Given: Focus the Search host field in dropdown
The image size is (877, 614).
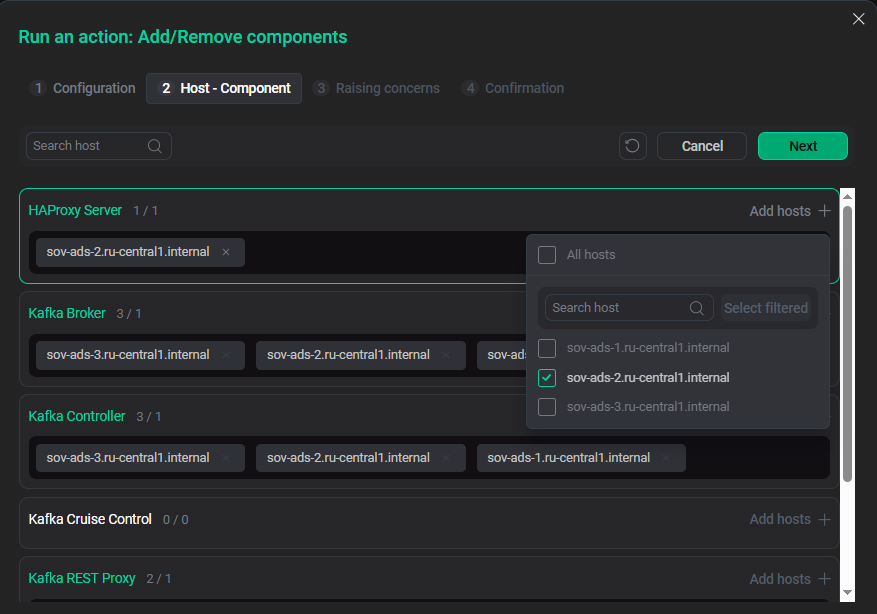Looking at the screenshot, I should (x=629, y=308).
